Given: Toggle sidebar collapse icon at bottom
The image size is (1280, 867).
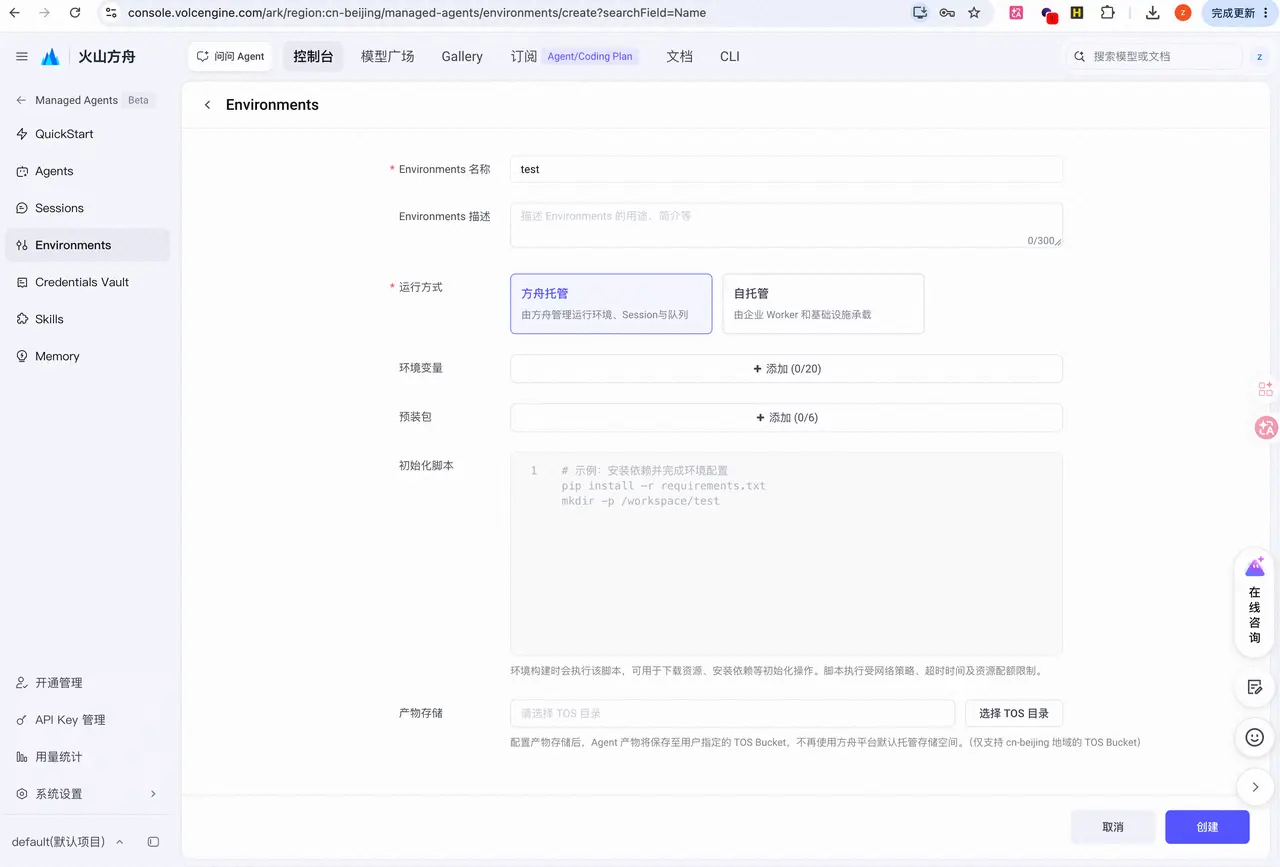Looking at the screenshot, I should point(153,842).
